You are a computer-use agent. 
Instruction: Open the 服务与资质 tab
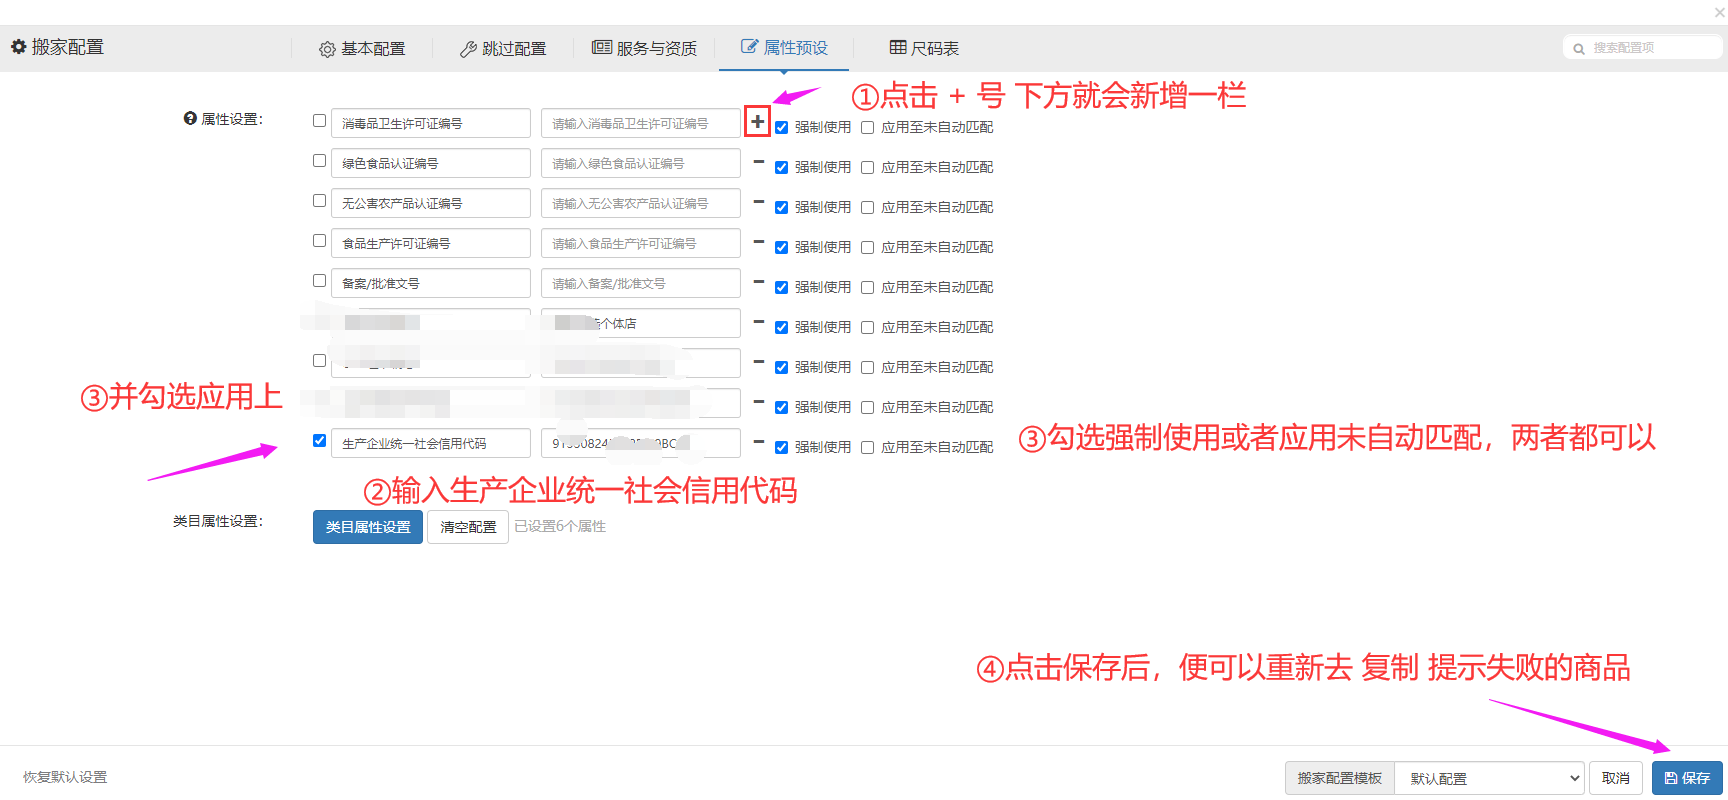click(644, 48)
